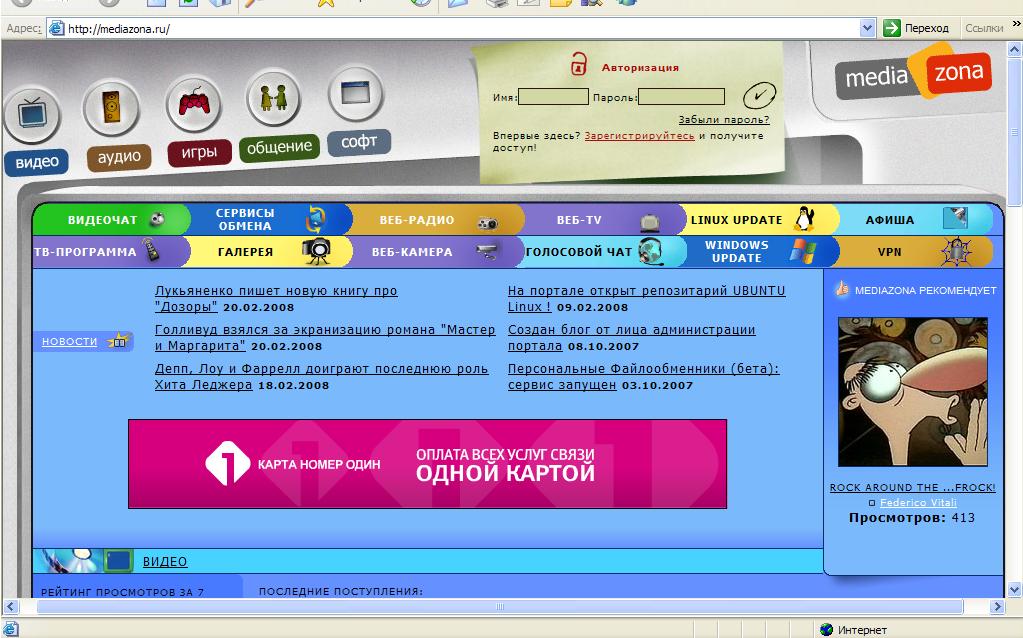Open the ВЕБ-РАДИО menu item

[x=417, y=220]
